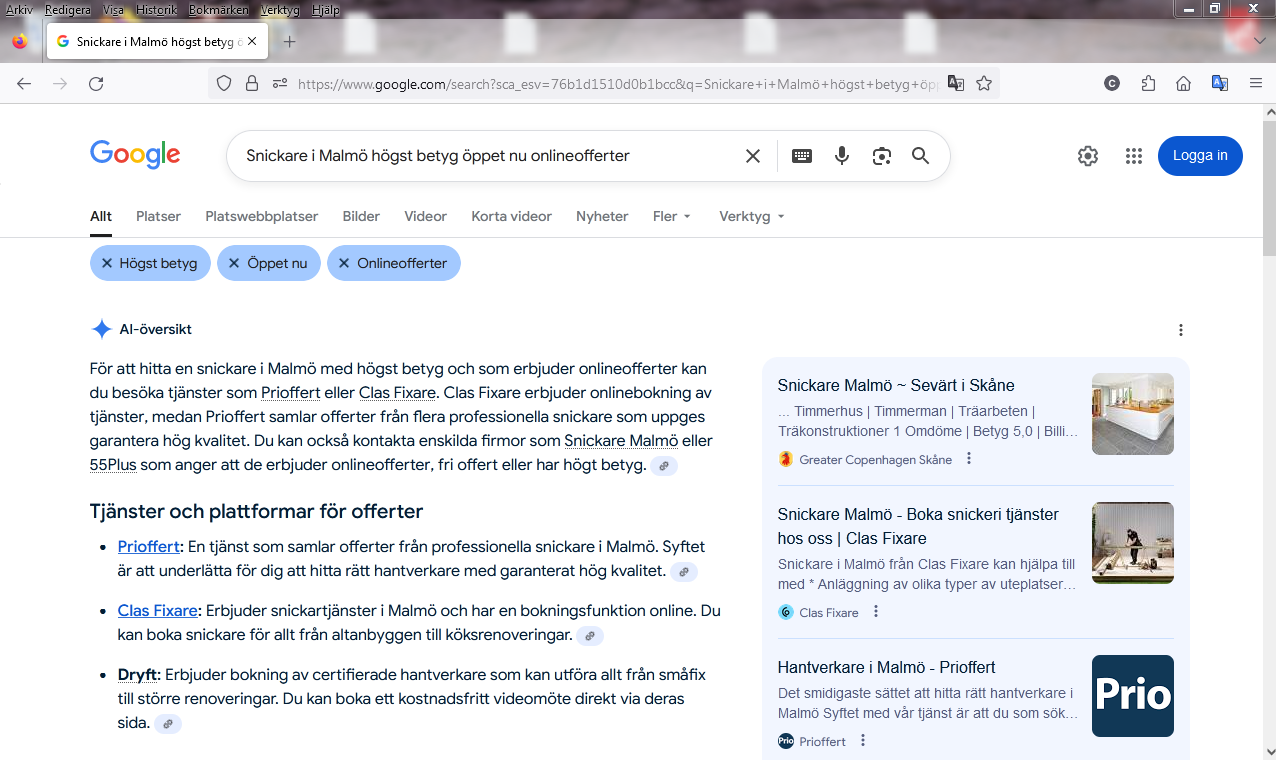Image resolution: width=1276 pixels, height=760 pixels.
Task: Open Google quick settings gear
Action: [x=1088, y=156]
